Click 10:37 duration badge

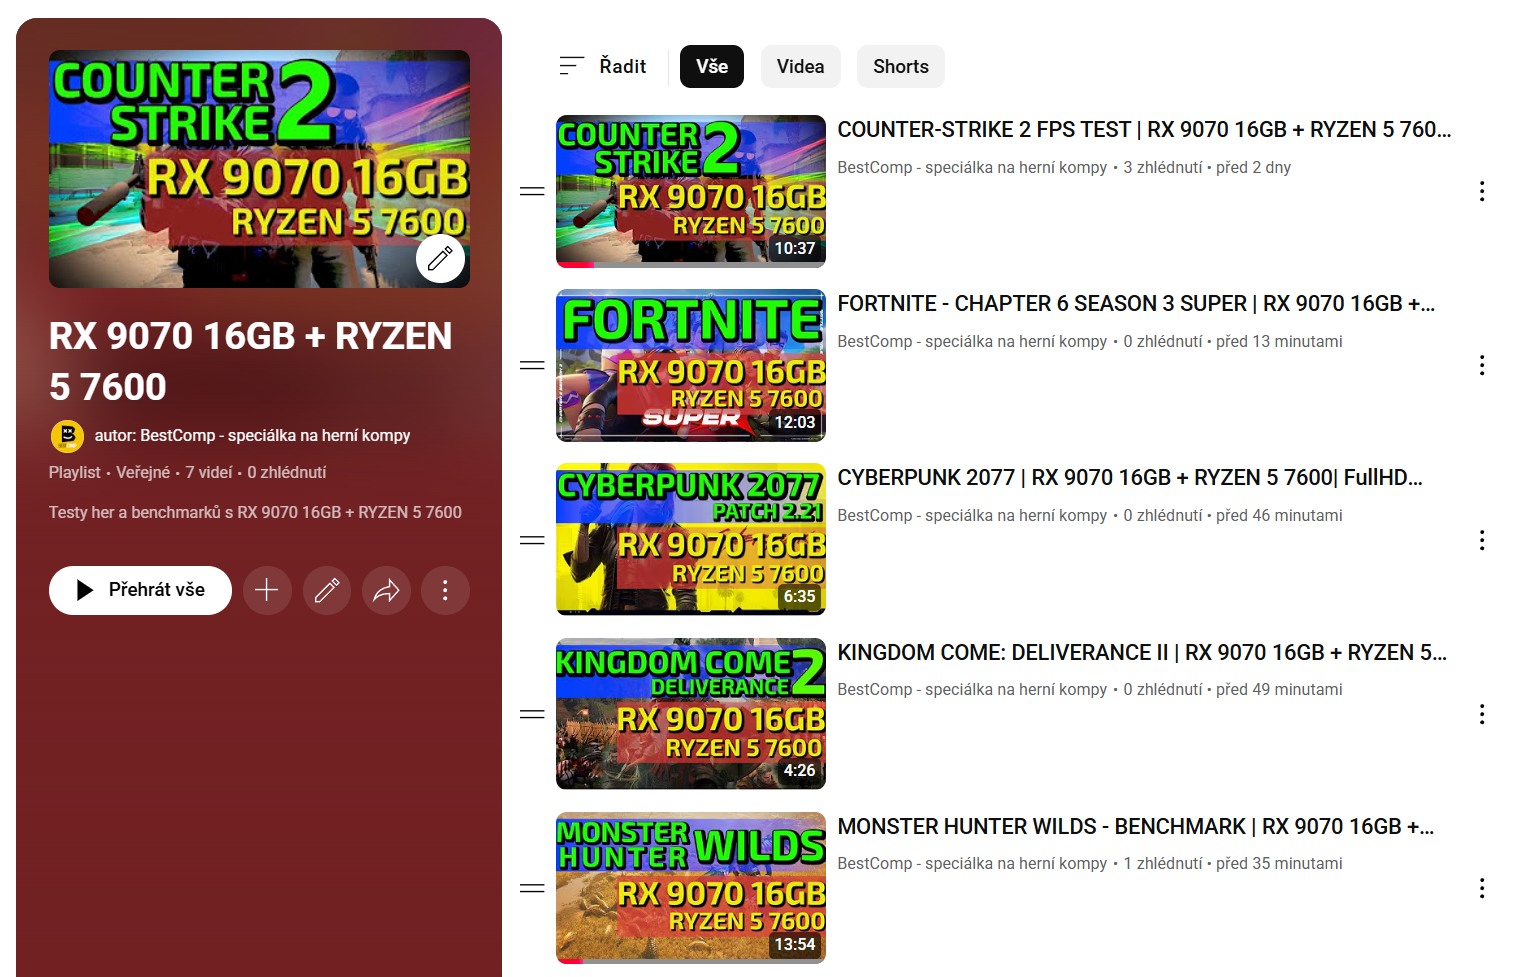click(x=795, y=248)
